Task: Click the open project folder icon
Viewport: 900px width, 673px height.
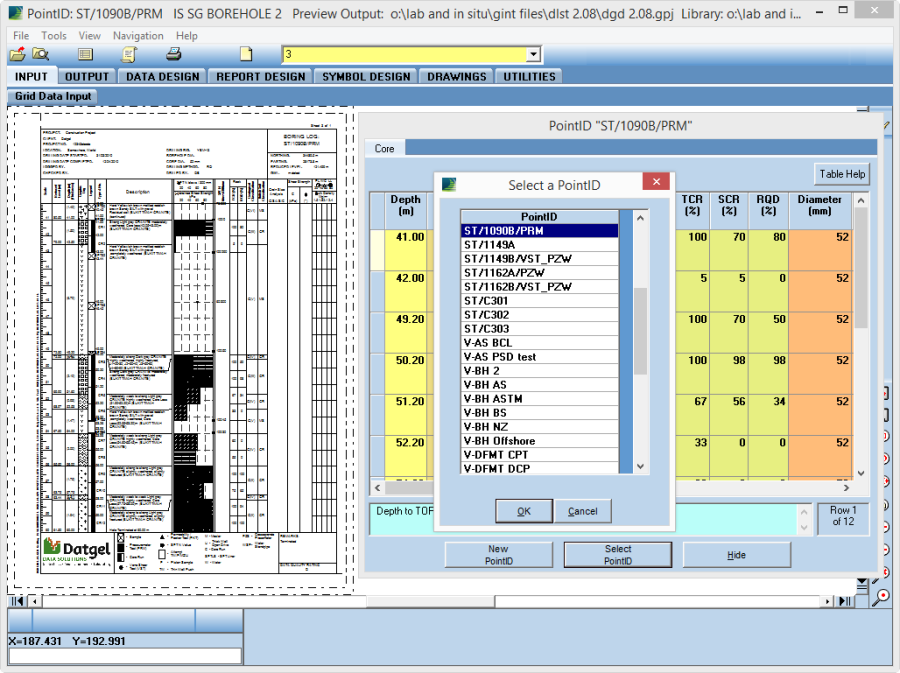Action: click(17, 54)
